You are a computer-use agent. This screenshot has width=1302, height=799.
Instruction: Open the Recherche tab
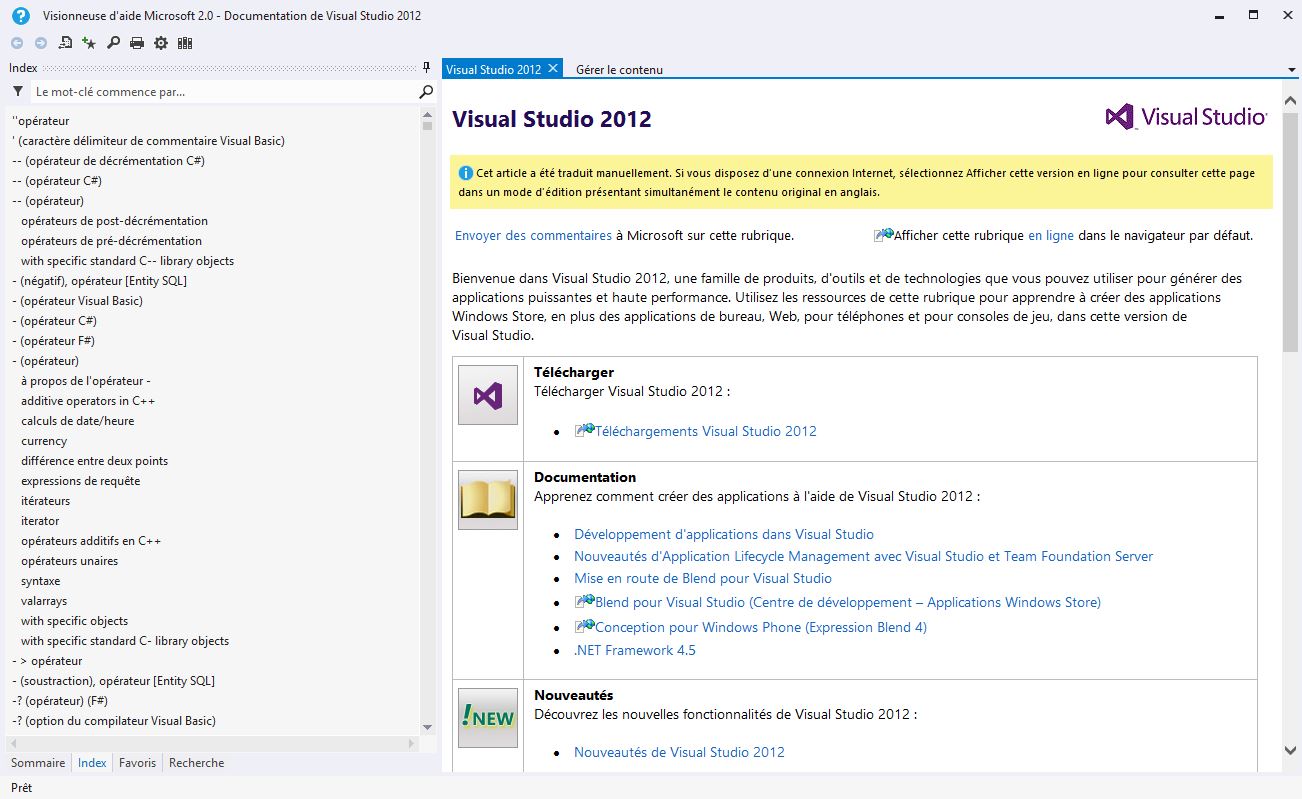click(x=196, y=762)
